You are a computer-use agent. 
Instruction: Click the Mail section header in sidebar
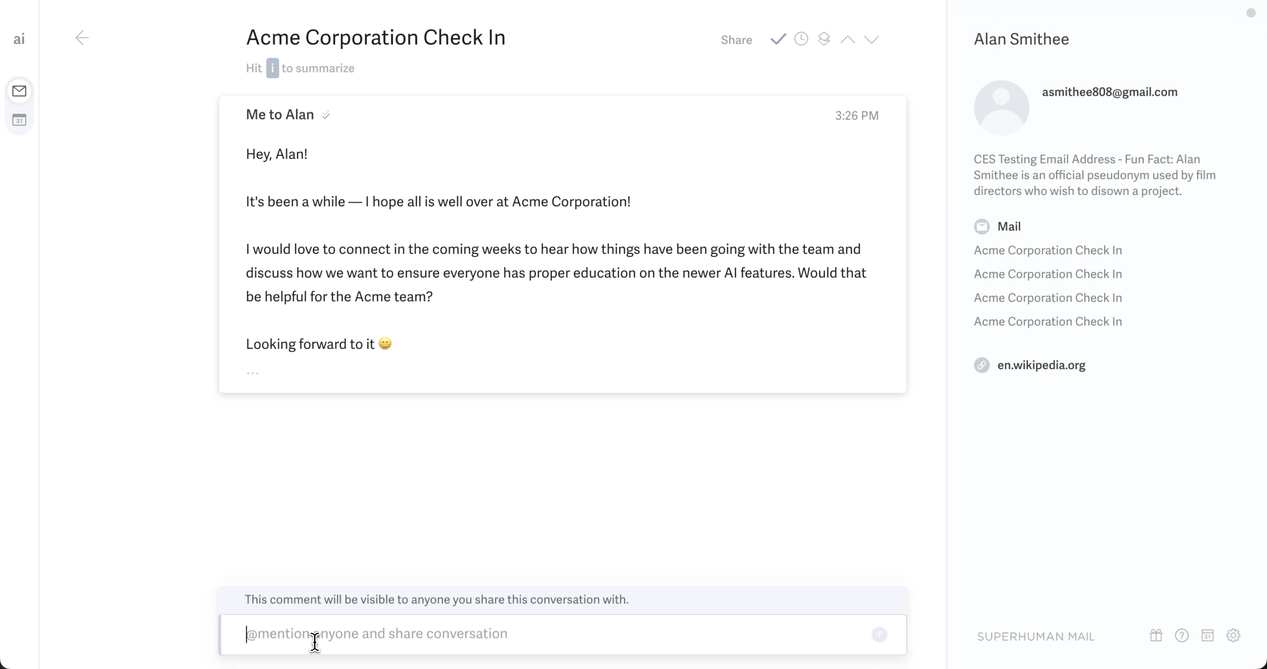[1008, 227]
